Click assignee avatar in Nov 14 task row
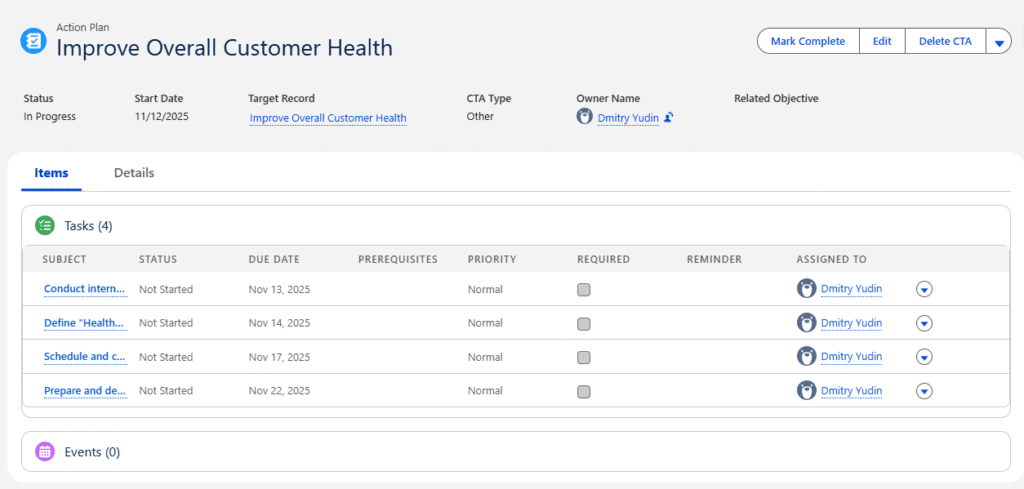The height and width of the screenshot is (489, 1024). (806, 323)
